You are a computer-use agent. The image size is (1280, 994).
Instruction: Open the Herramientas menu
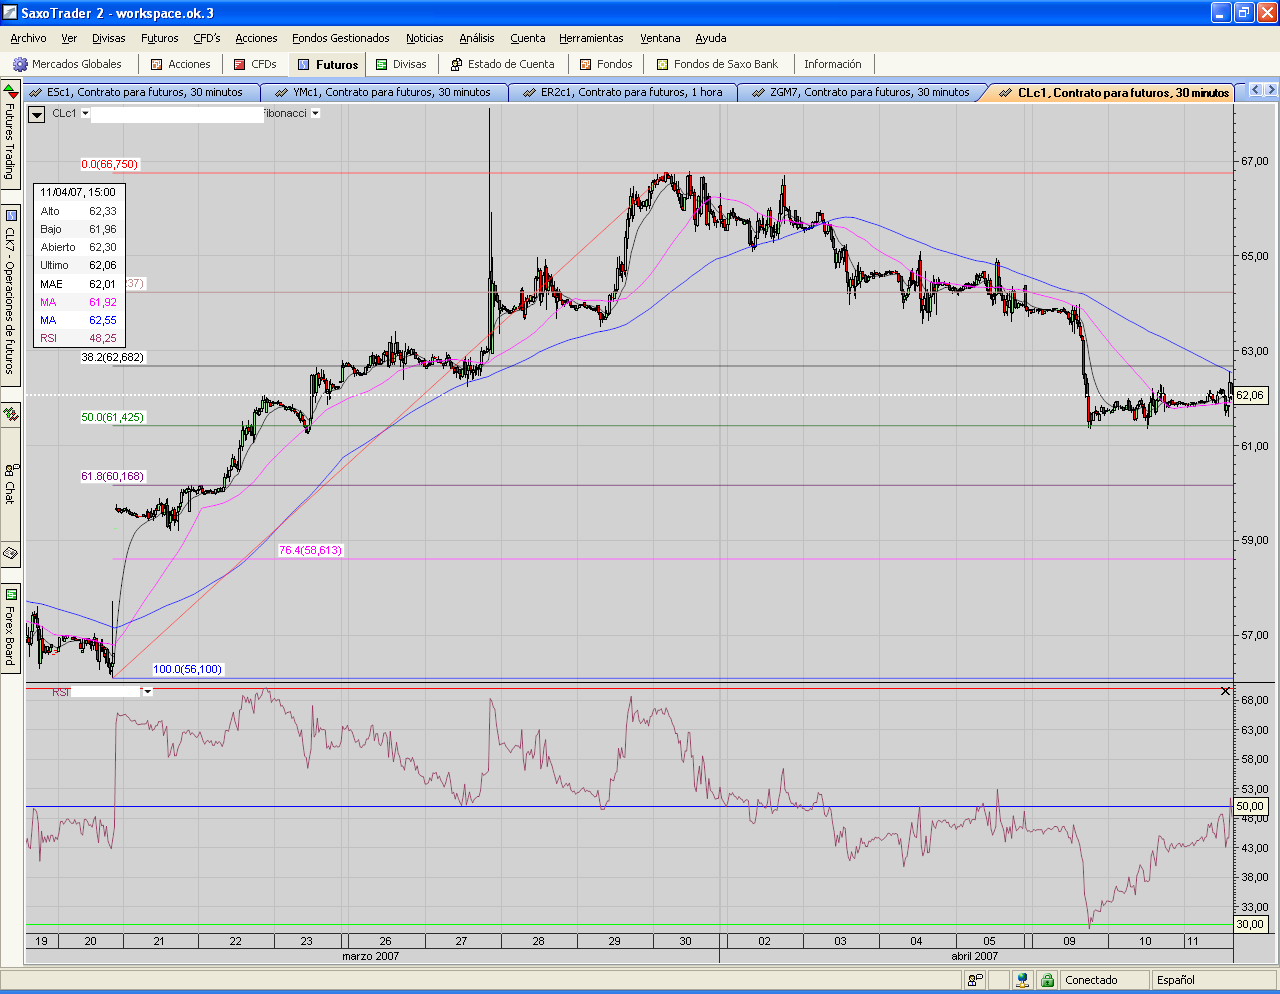590,38
